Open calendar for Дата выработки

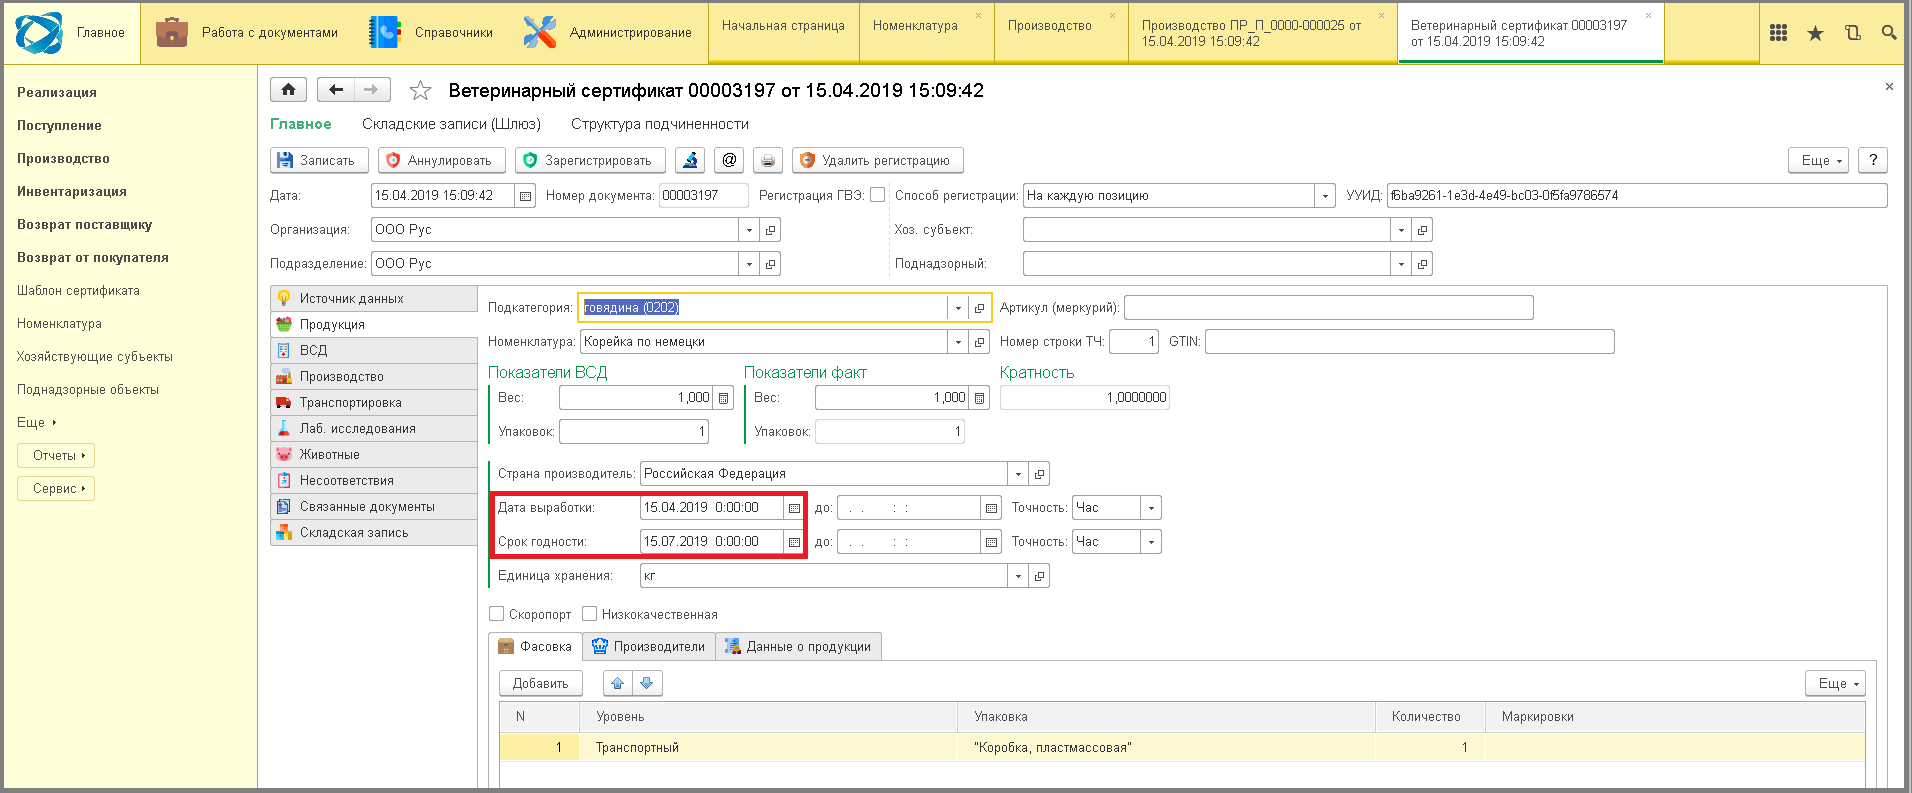(x=794, y=508)
